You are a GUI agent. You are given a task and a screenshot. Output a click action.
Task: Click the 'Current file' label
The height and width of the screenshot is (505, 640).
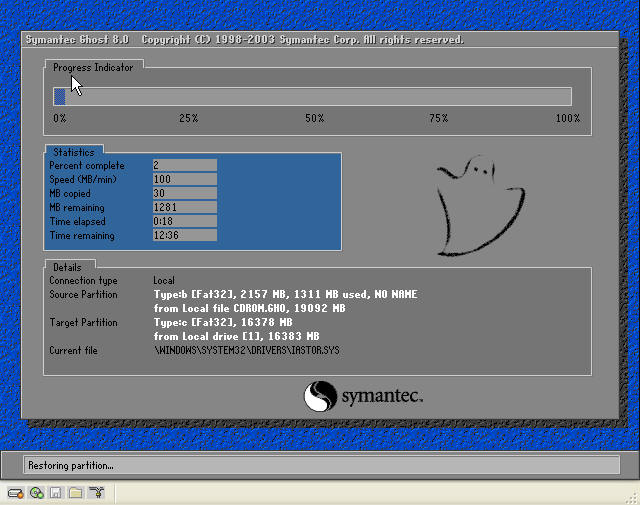73,350
